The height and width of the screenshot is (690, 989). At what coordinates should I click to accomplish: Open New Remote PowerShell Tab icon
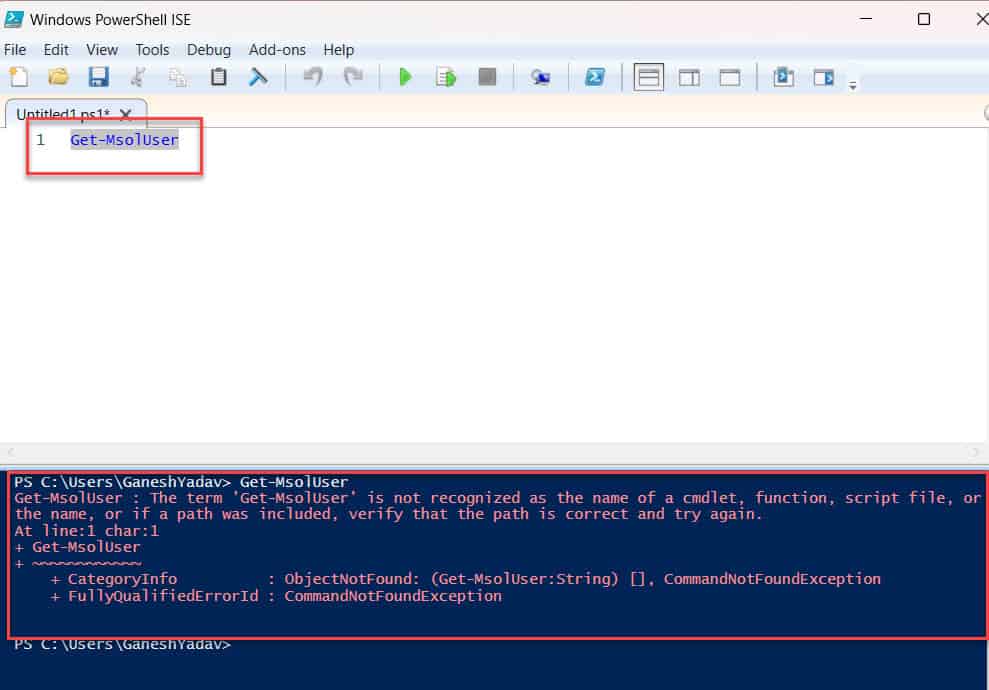(541, 77)
